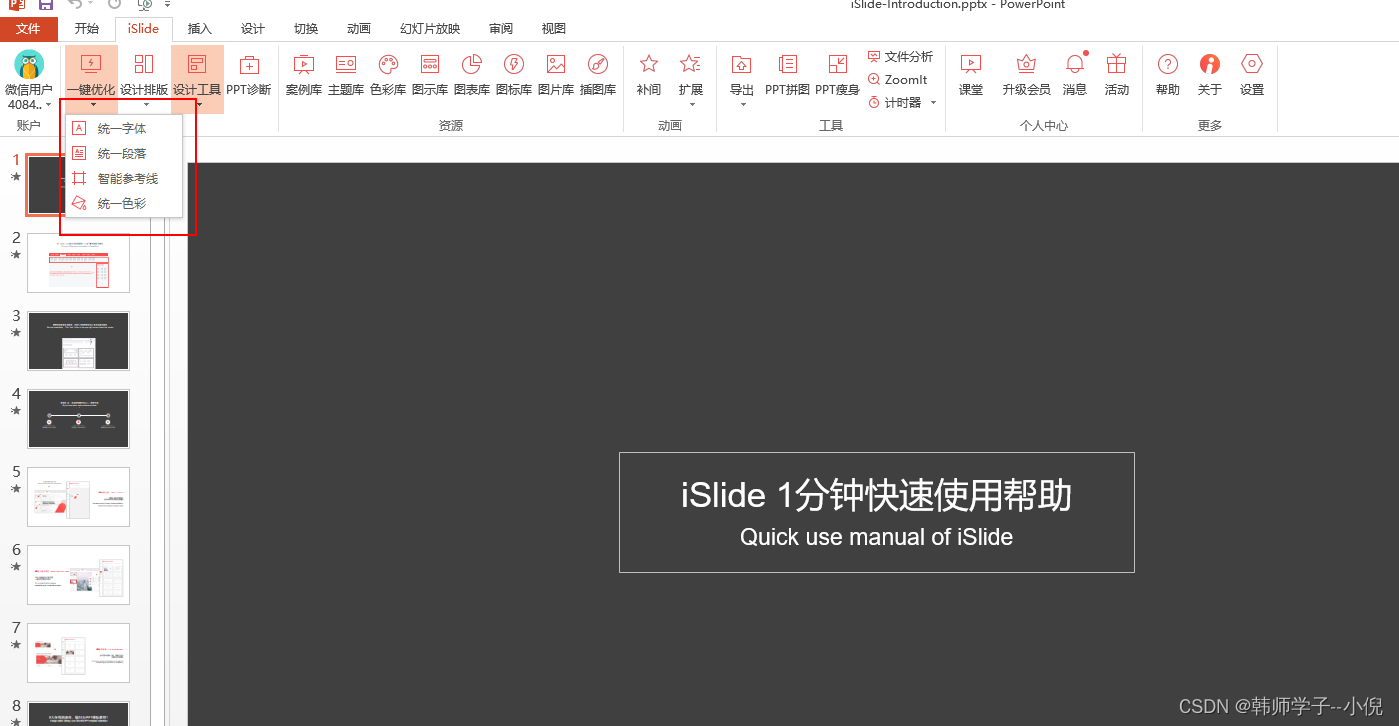Select 智能参考线 from the dropdown menu

pos(123,179)
